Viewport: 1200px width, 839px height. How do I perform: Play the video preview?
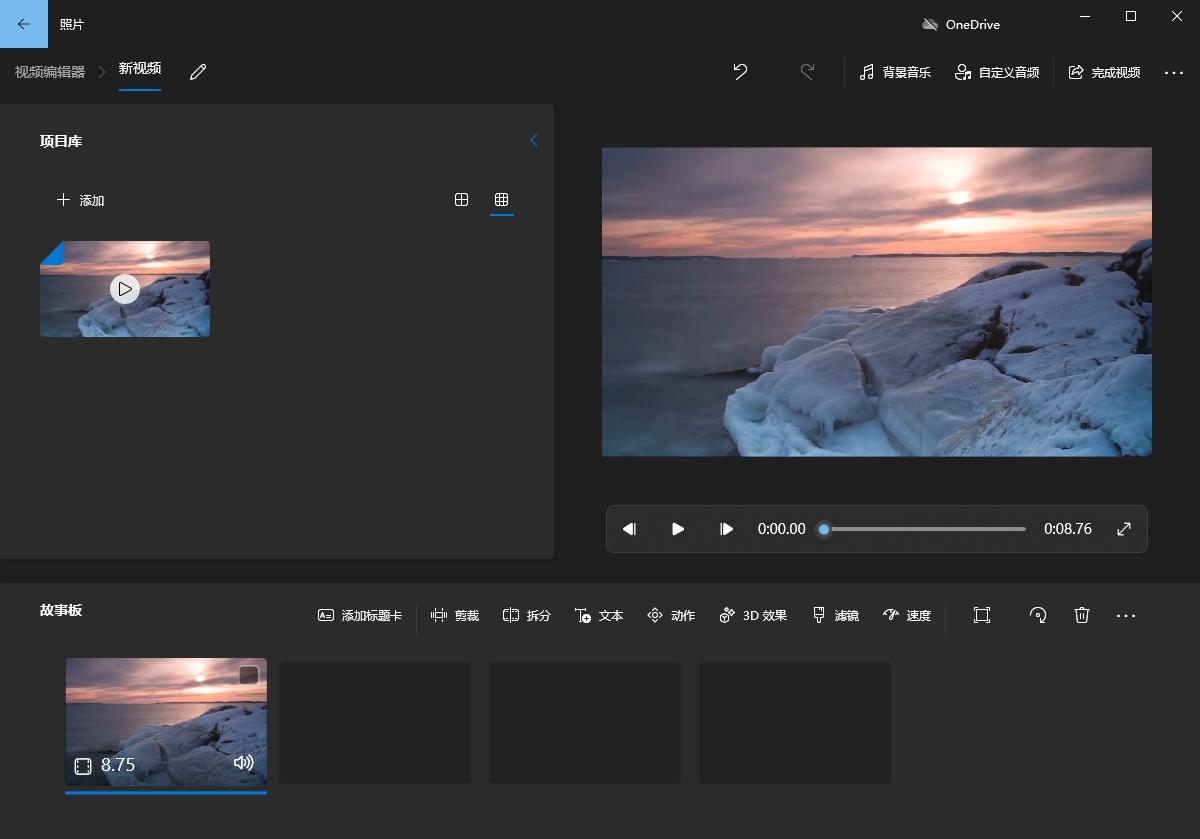(x=678, y=529)
